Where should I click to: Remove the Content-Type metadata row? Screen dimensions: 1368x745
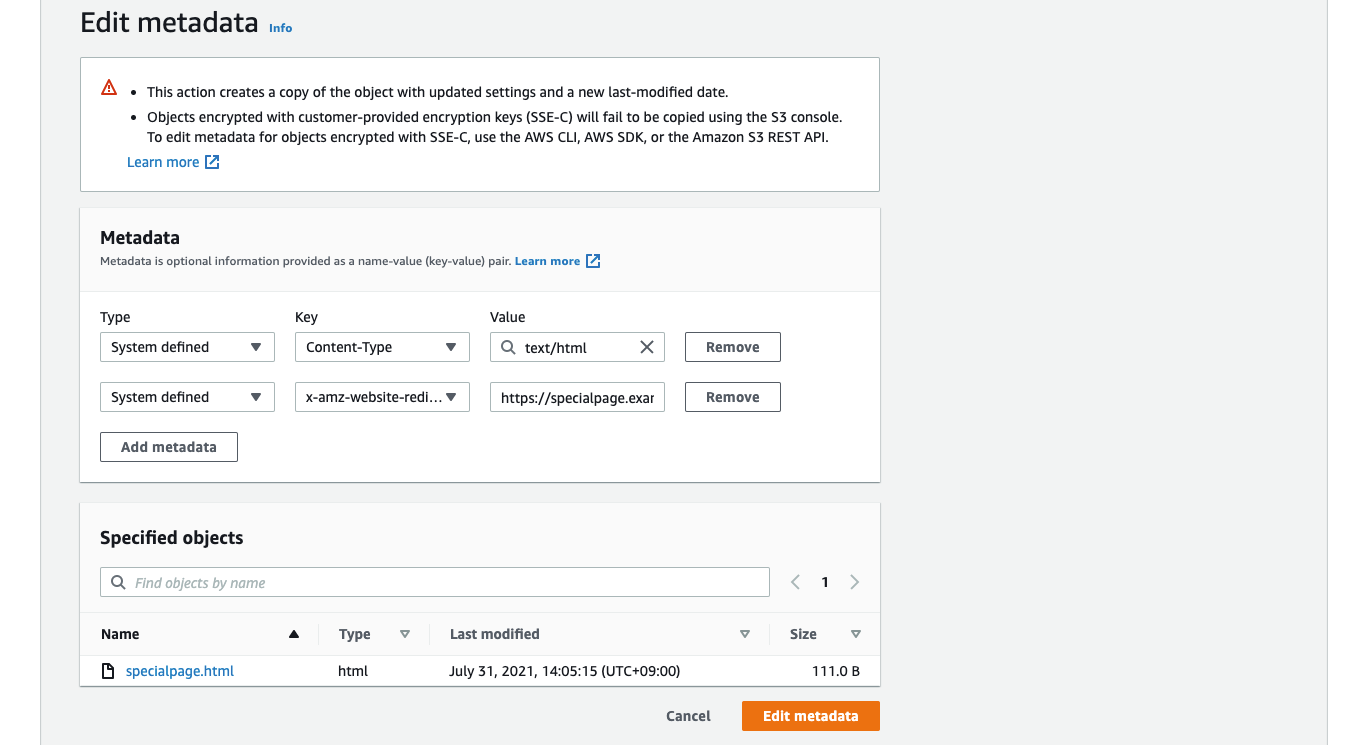pyautogui.click(x=732, y=347)
